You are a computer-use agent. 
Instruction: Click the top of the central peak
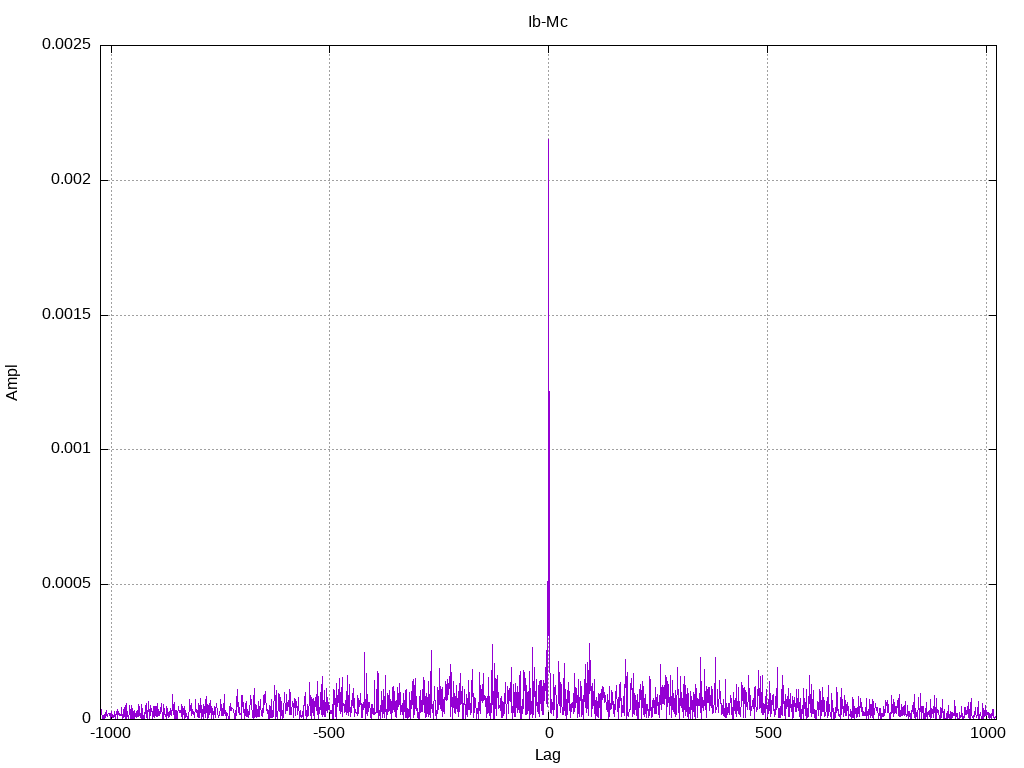pos(548,140)
